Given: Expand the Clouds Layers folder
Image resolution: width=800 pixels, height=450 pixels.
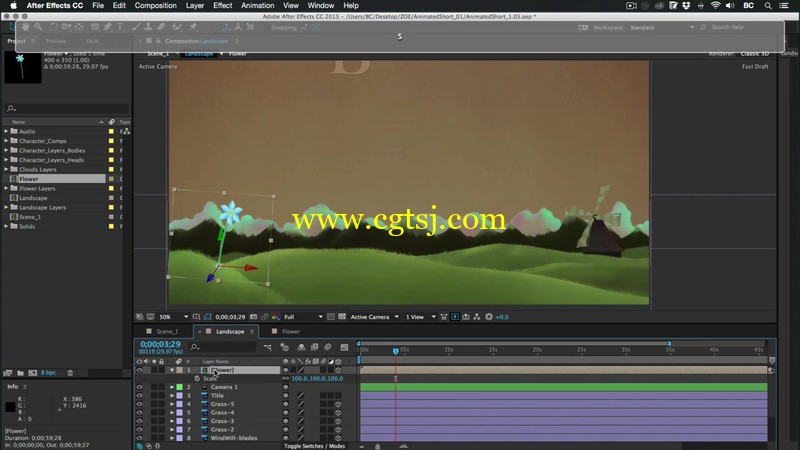Looking at the screenshot, I should pyautogui.click(x=6, y=169).
